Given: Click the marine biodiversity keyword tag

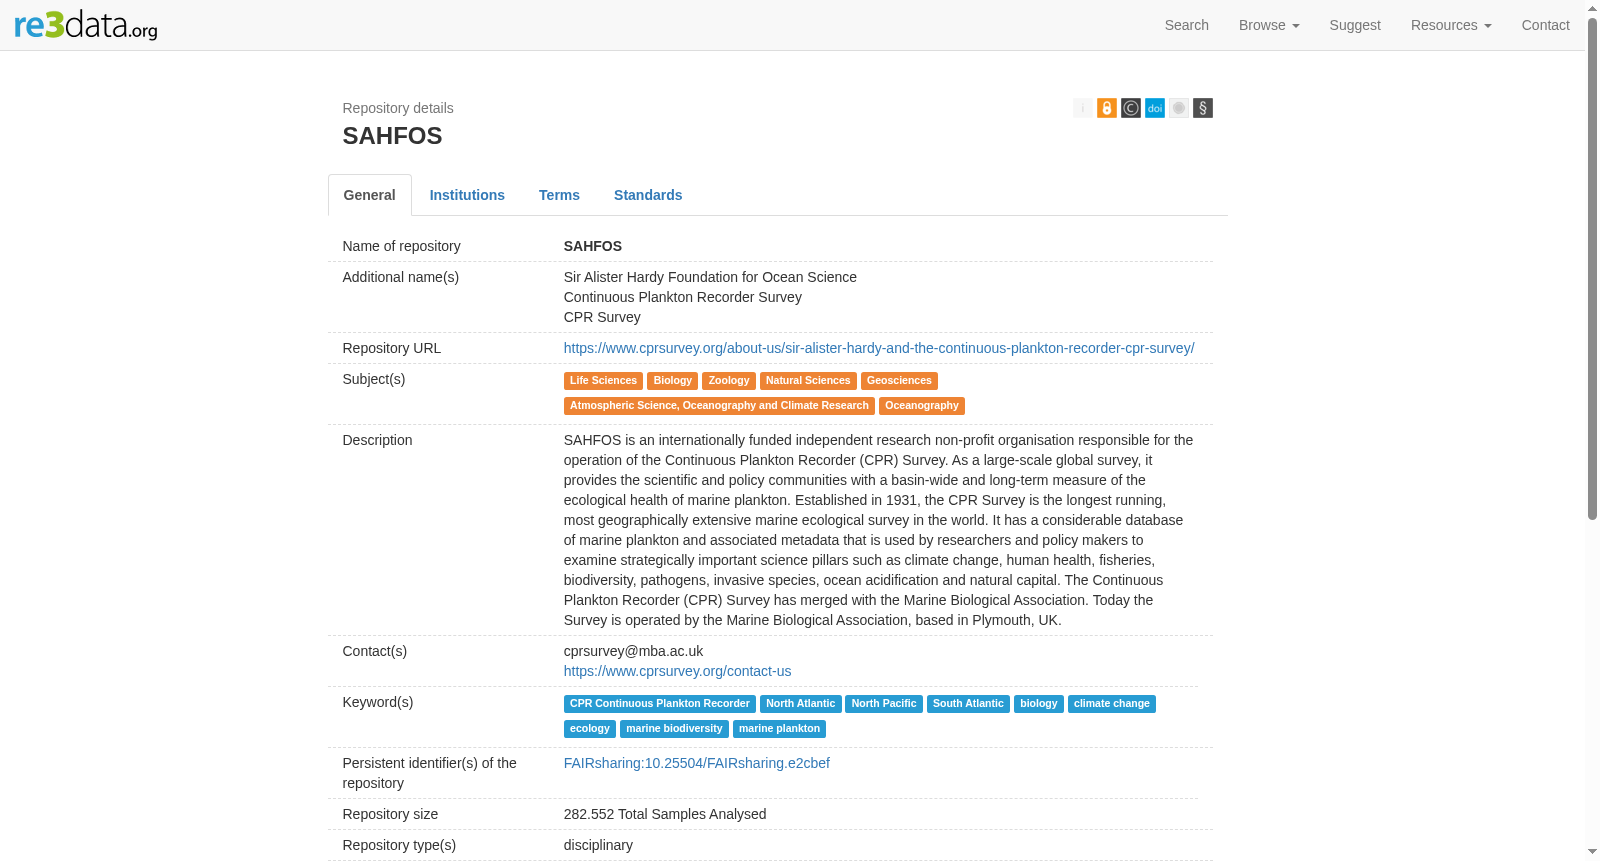Looking at the screenshot, I should click(674, 729).
